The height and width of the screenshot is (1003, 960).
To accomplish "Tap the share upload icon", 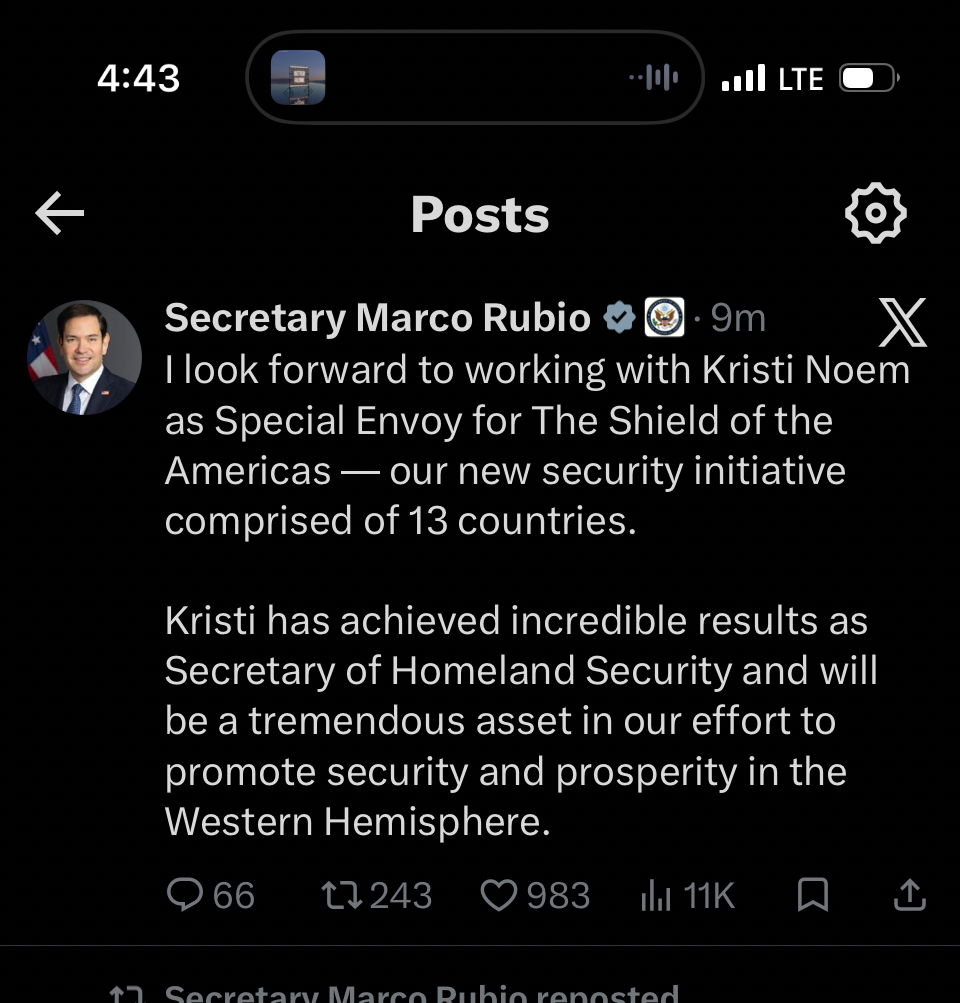I will pyautogui.click(x=908, y=895).
